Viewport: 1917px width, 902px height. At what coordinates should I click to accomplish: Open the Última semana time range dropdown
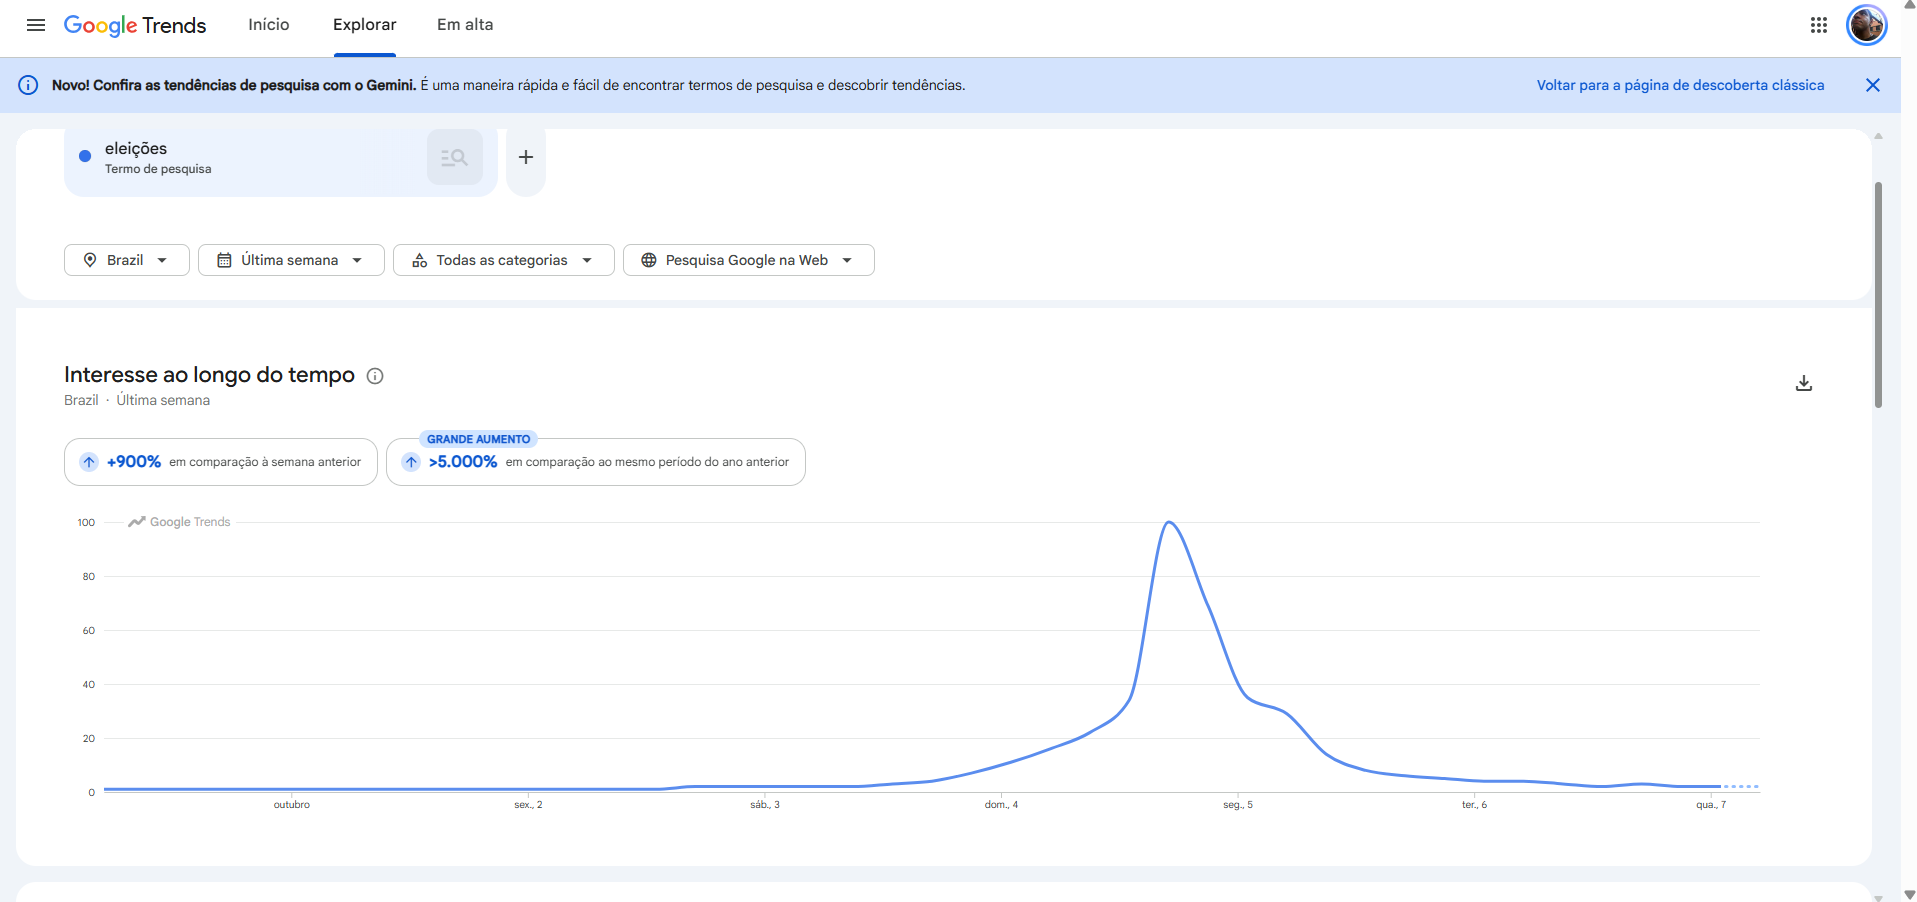(x=291, y=260)
